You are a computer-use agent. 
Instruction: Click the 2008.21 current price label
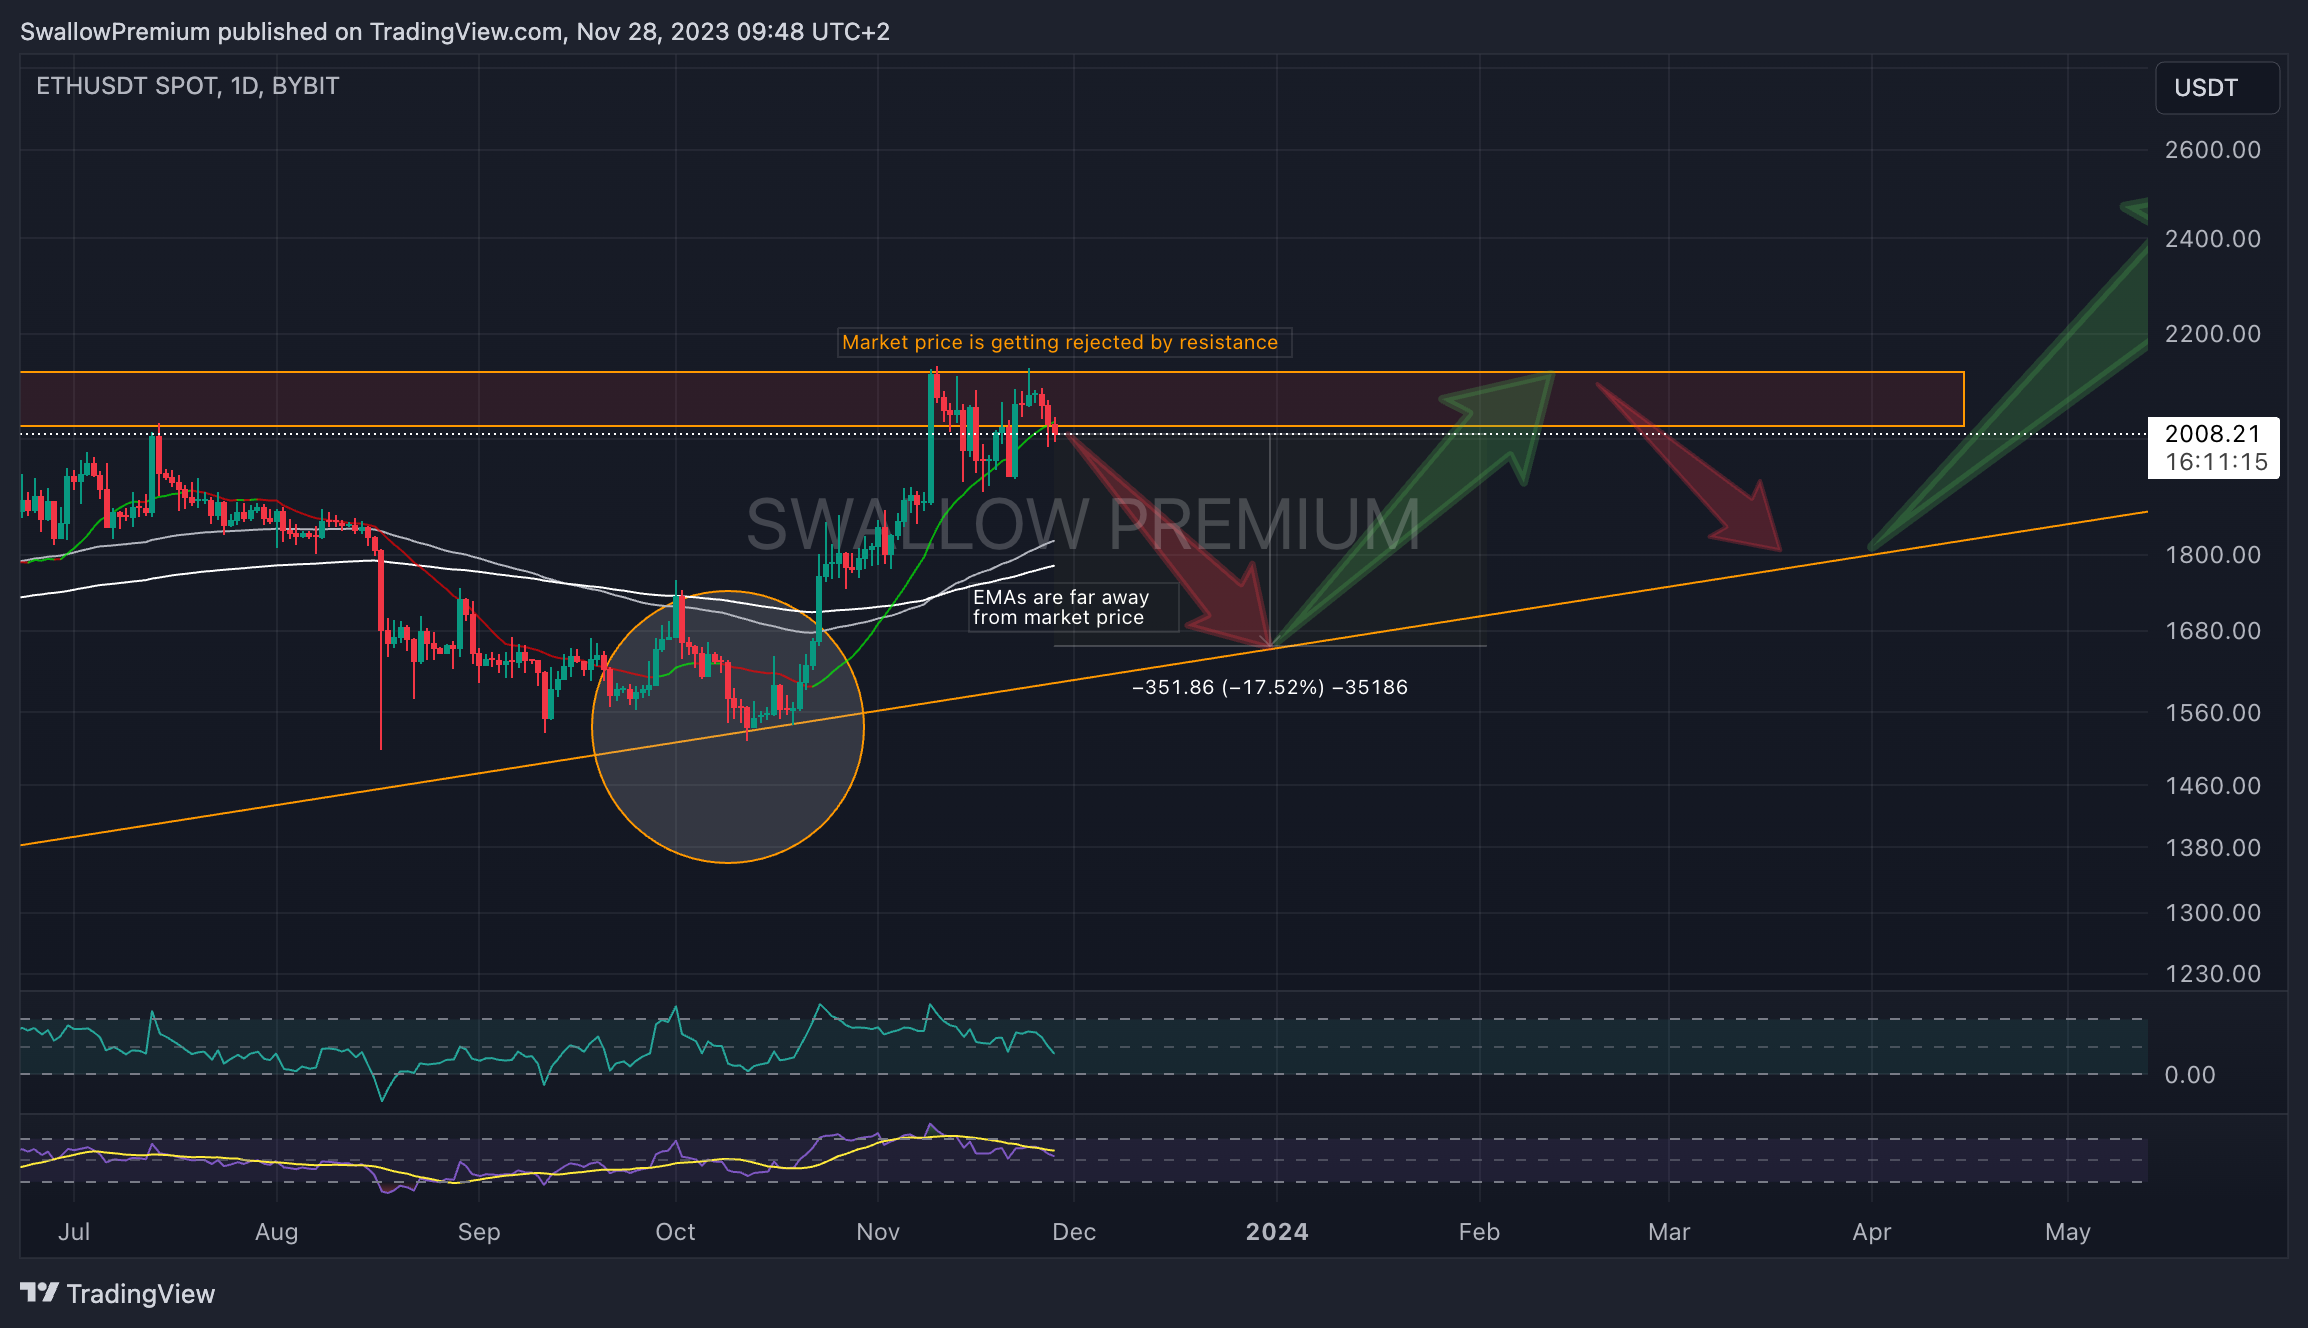[2213, 433]
